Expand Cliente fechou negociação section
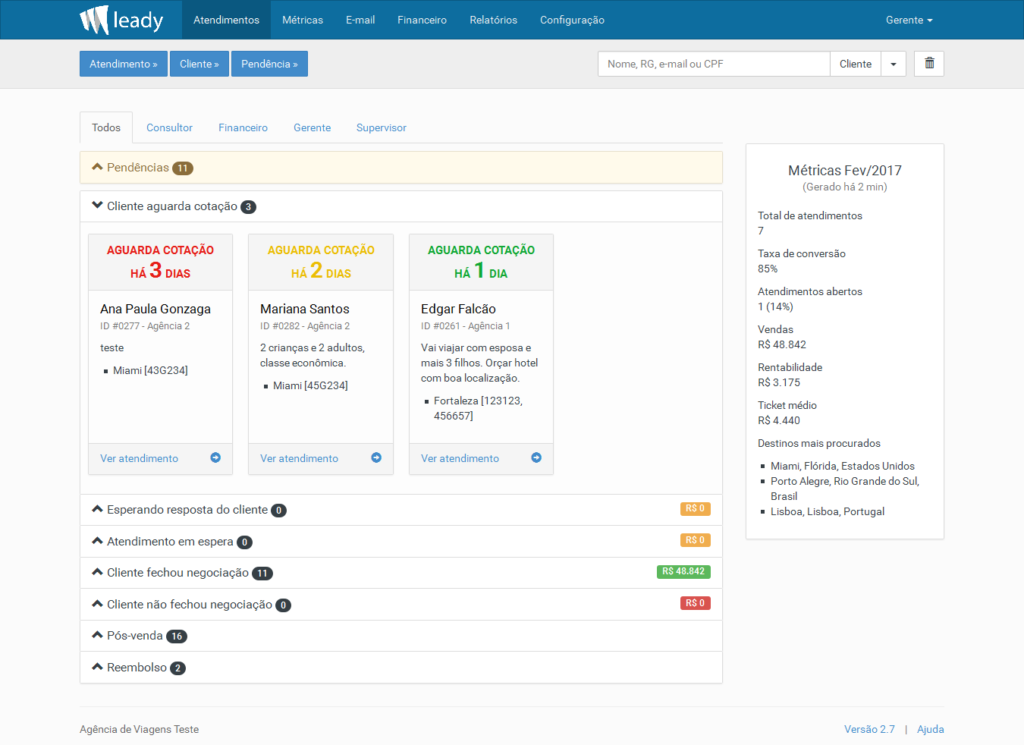 coord(97,573)
